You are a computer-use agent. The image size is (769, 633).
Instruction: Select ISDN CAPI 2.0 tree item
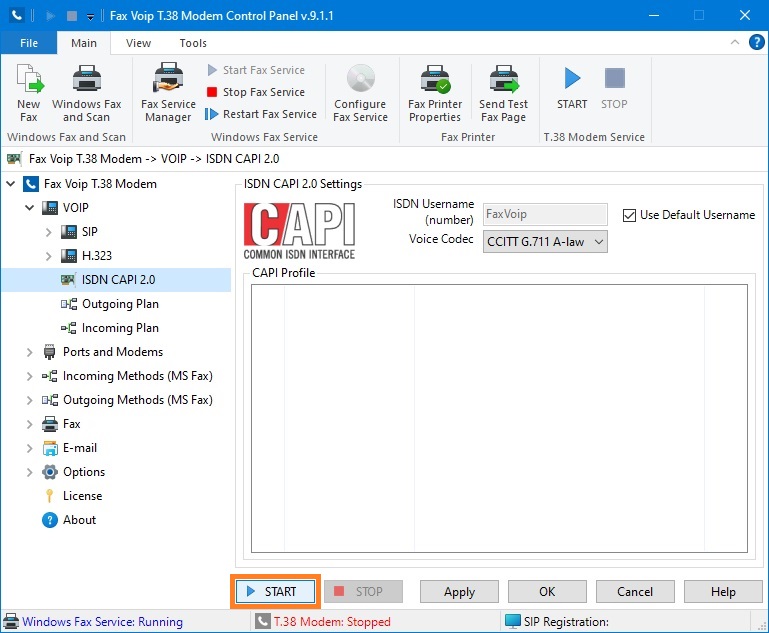tap(118, 280)
